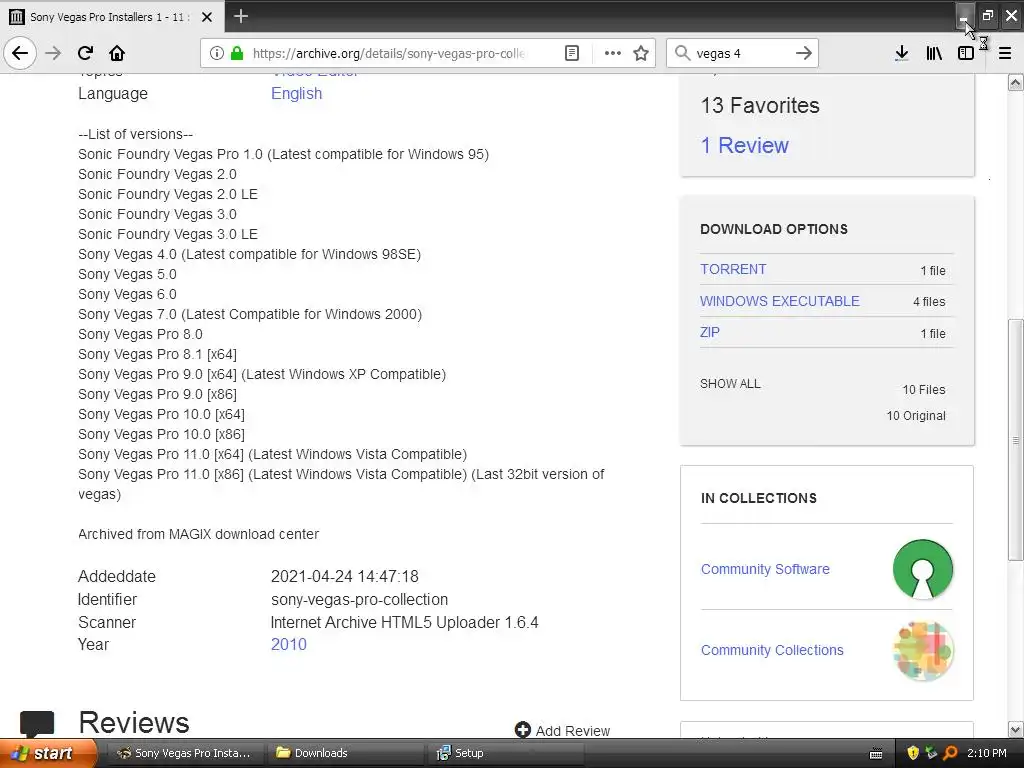Go back with the browser back arrow
Image resolution: width=1024 pixels, height=768 pixels.
(20, 53)
